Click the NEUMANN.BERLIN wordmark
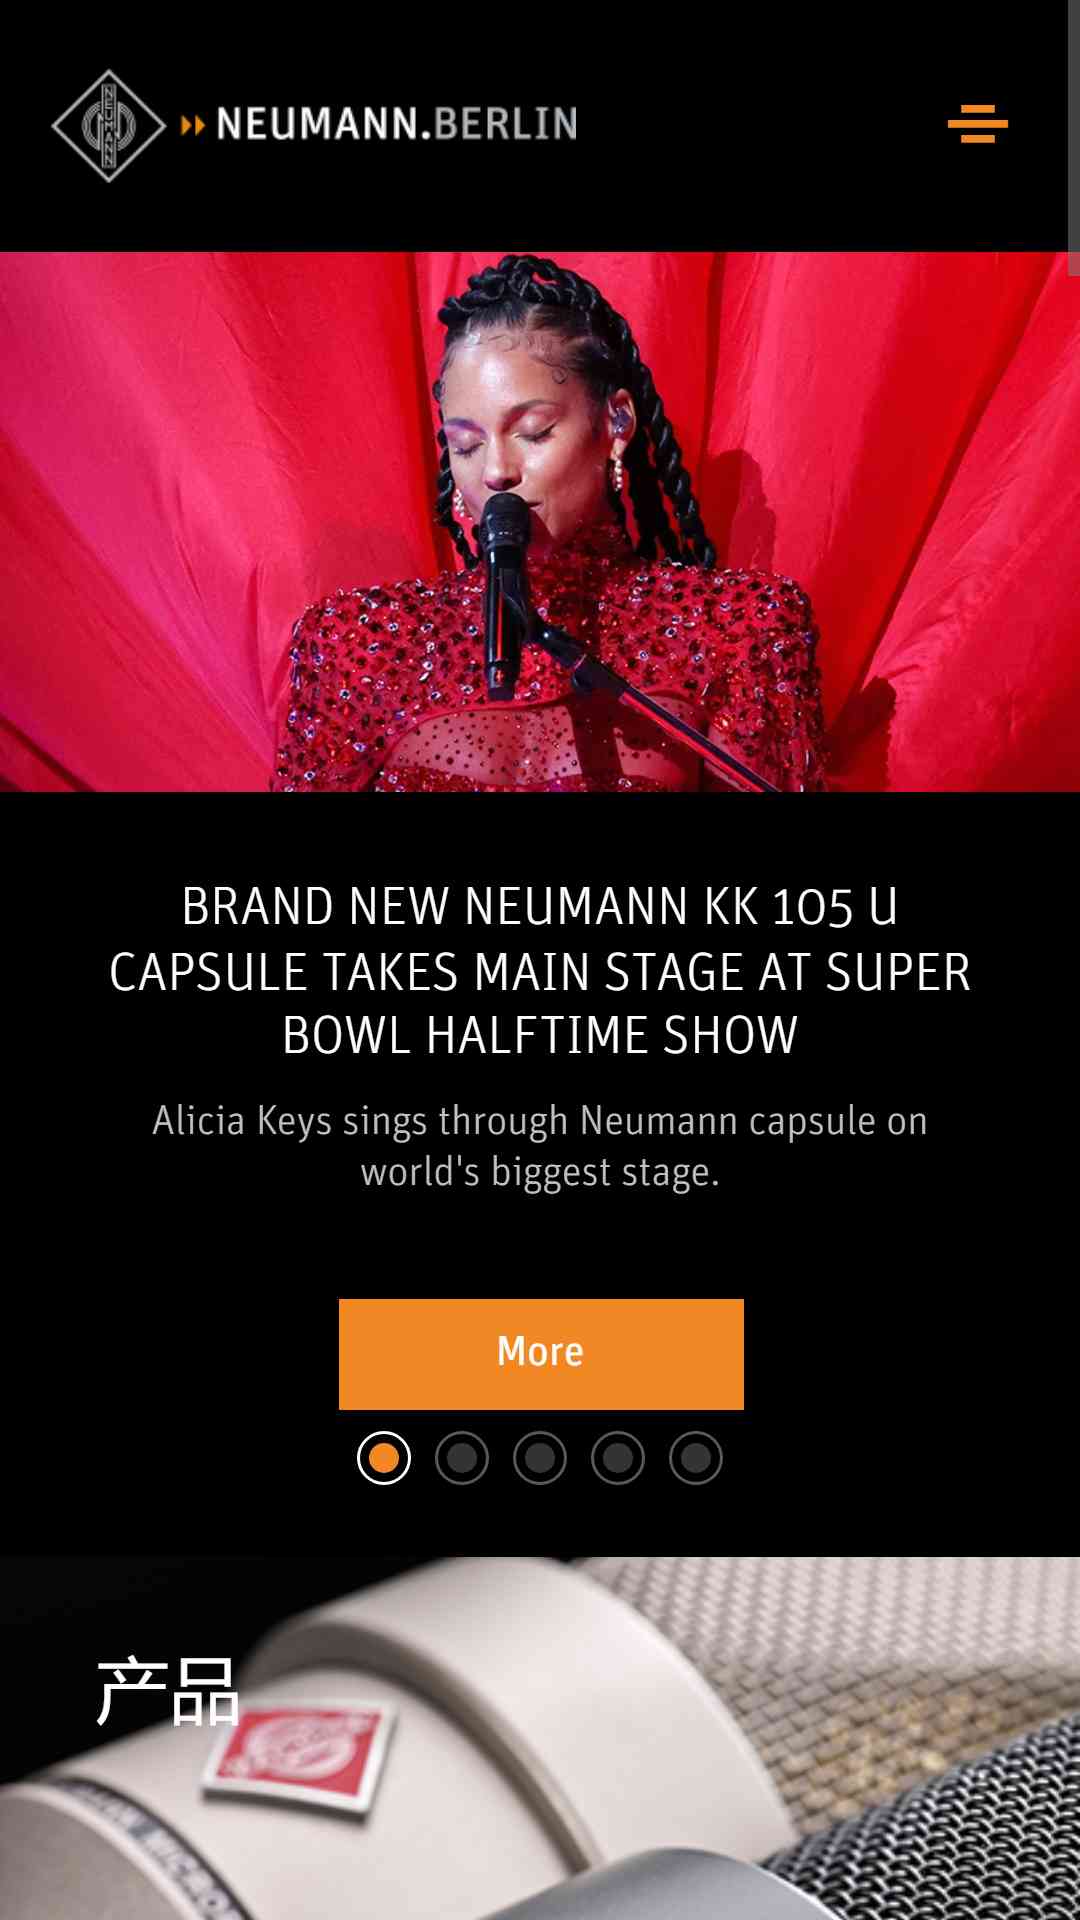The width and height of the screenshot is (1080, 1920). click(396, 124)
